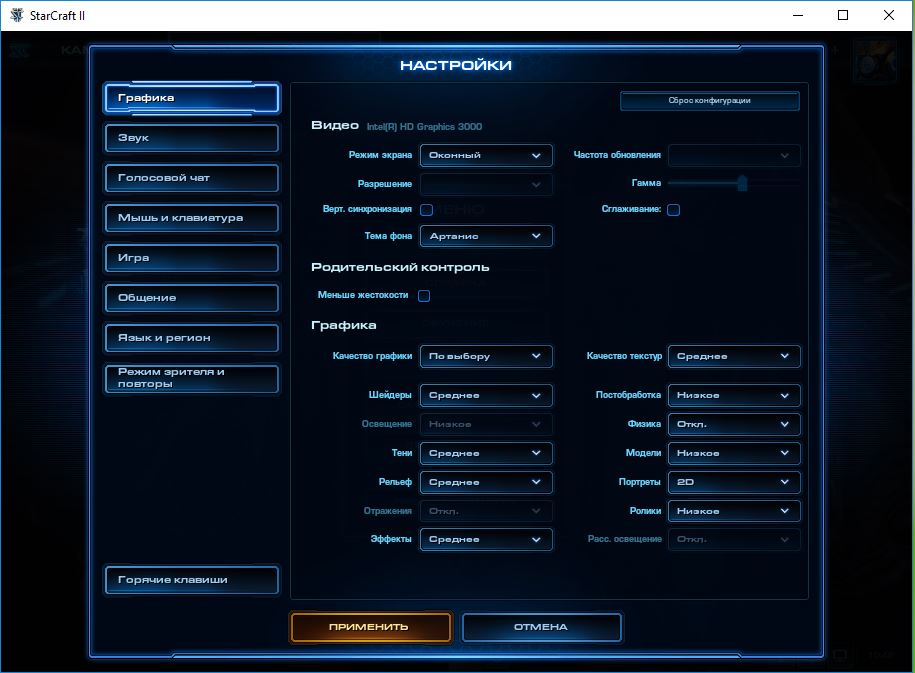The height and width of the screenshot is (673, 915).
Task: Open the Модели quality dropdown
Action: tap(734, 453)
